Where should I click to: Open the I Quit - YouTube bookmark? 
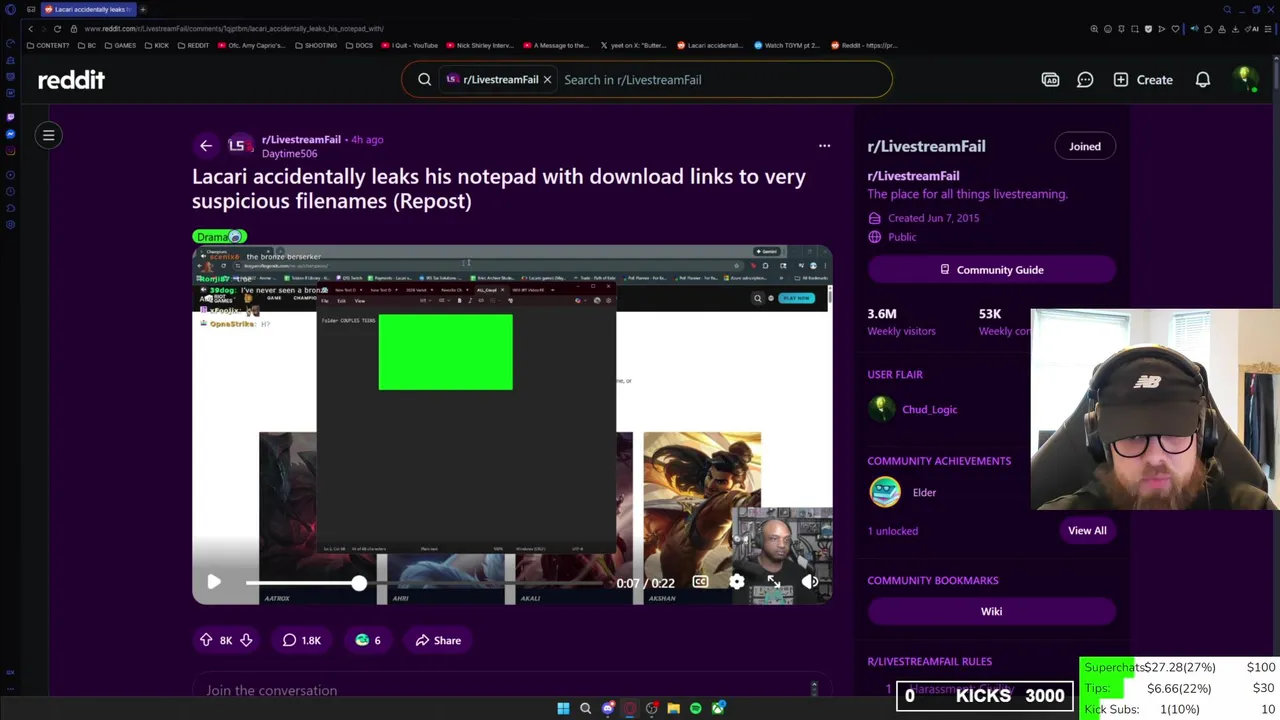click(x=410, y=45)
